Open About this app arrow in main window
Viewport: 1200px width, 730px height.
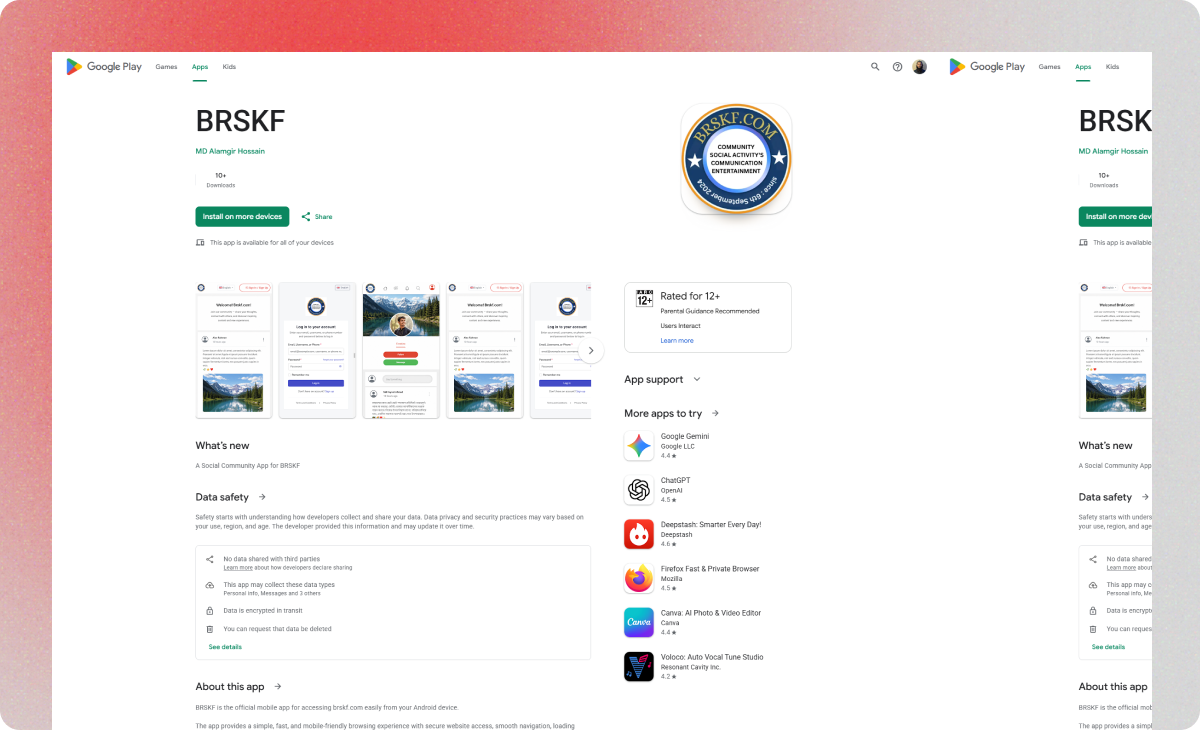278,687
